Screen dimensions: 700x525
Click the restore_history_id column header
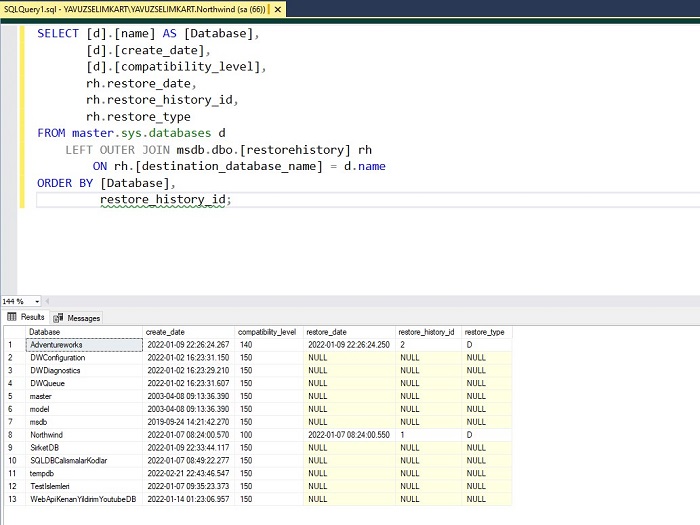(428, 332)
